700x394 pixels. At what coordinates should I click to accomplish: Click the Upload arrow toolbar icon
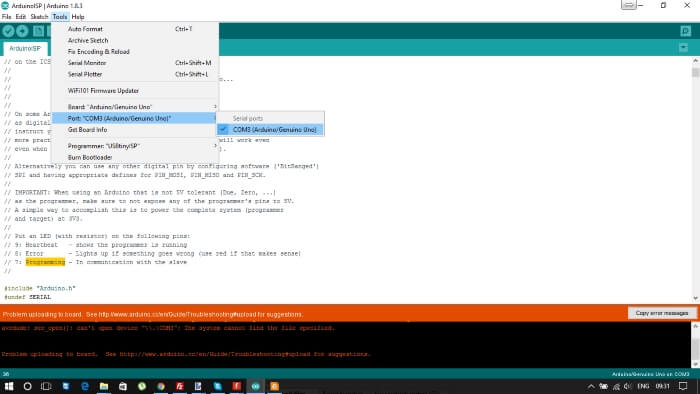tap(22, 31)
